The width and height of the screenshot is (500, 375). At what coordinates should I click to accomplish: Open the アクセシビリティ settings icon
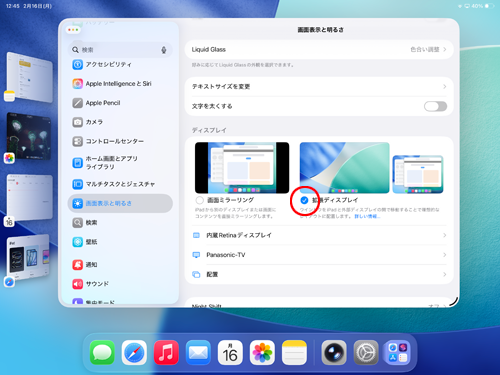click(77, 64)
